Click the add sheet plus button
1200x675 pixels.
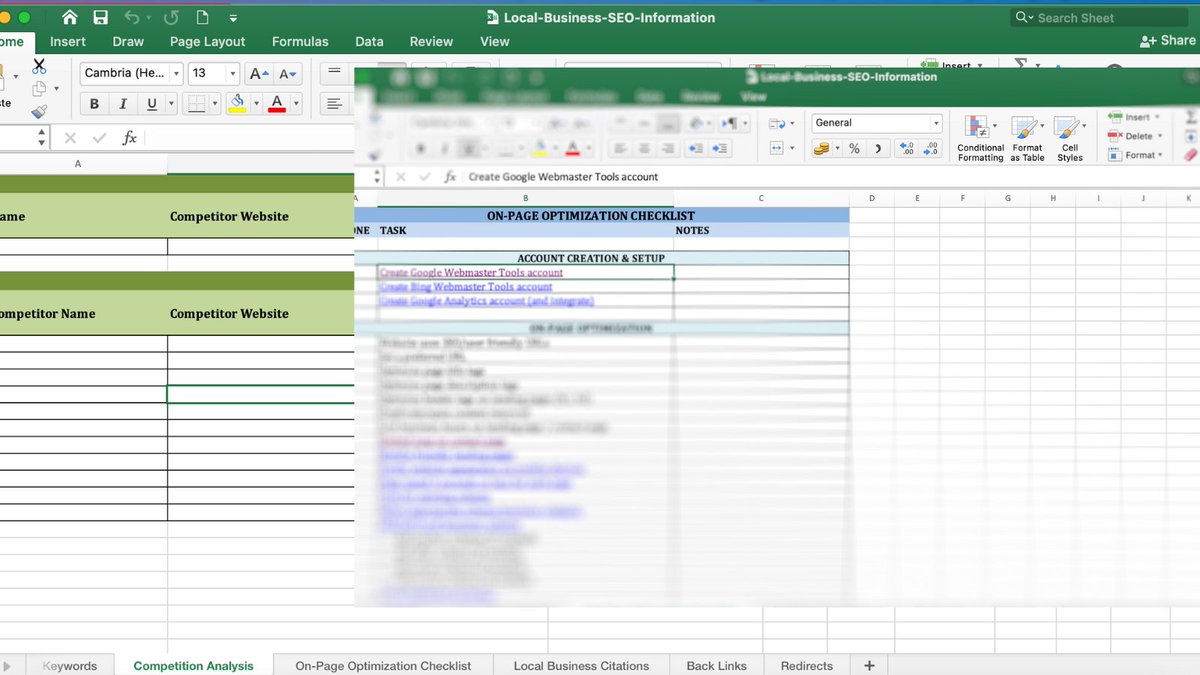869,665
